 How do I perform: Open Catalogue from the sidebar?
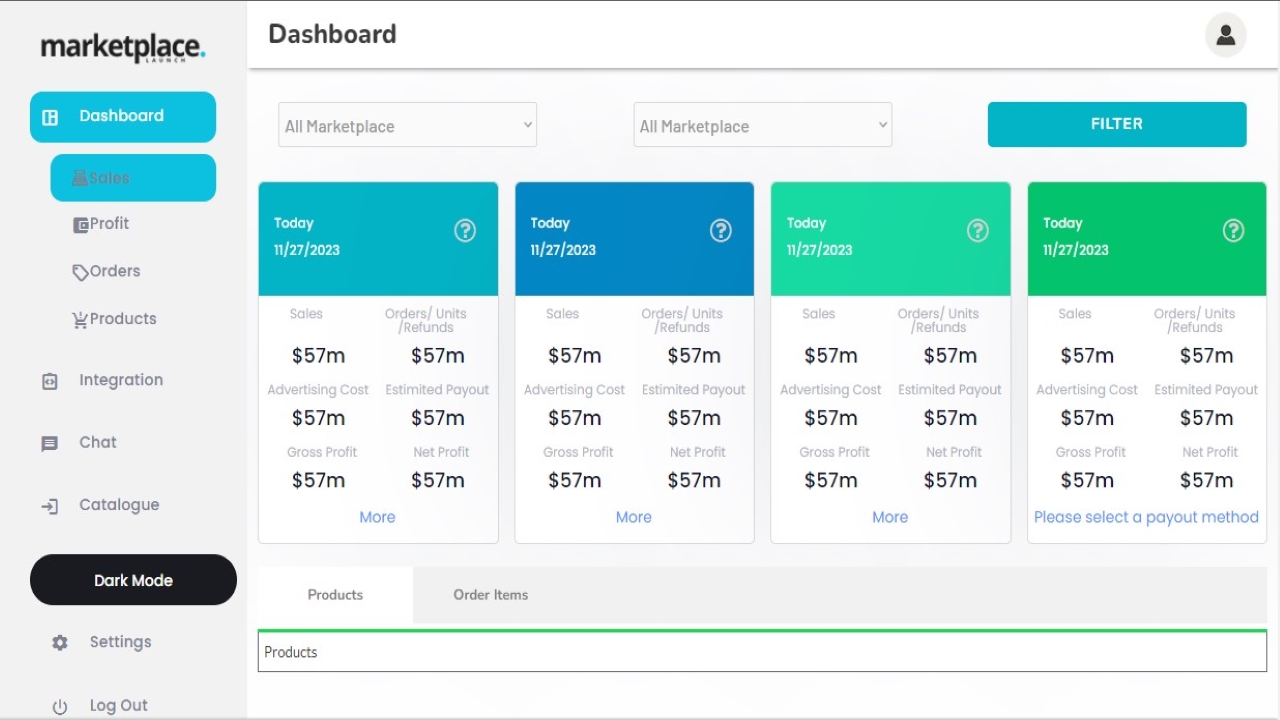[x=118, y=505]
